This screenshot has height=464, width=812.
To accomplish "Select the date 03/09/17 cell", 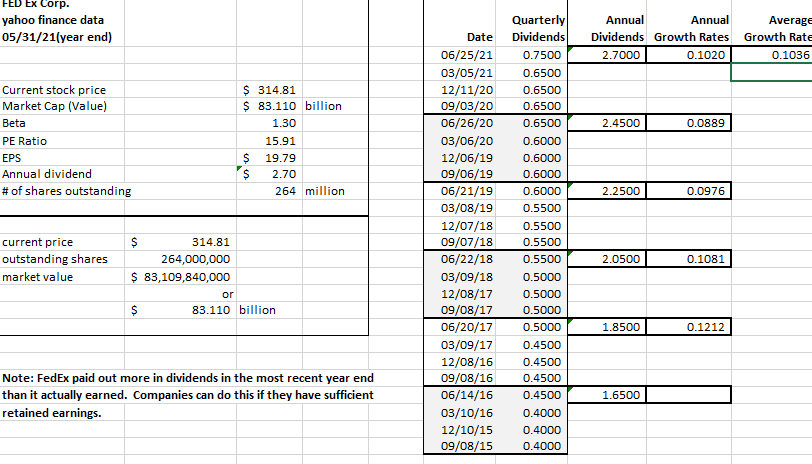I will (459, 344).
